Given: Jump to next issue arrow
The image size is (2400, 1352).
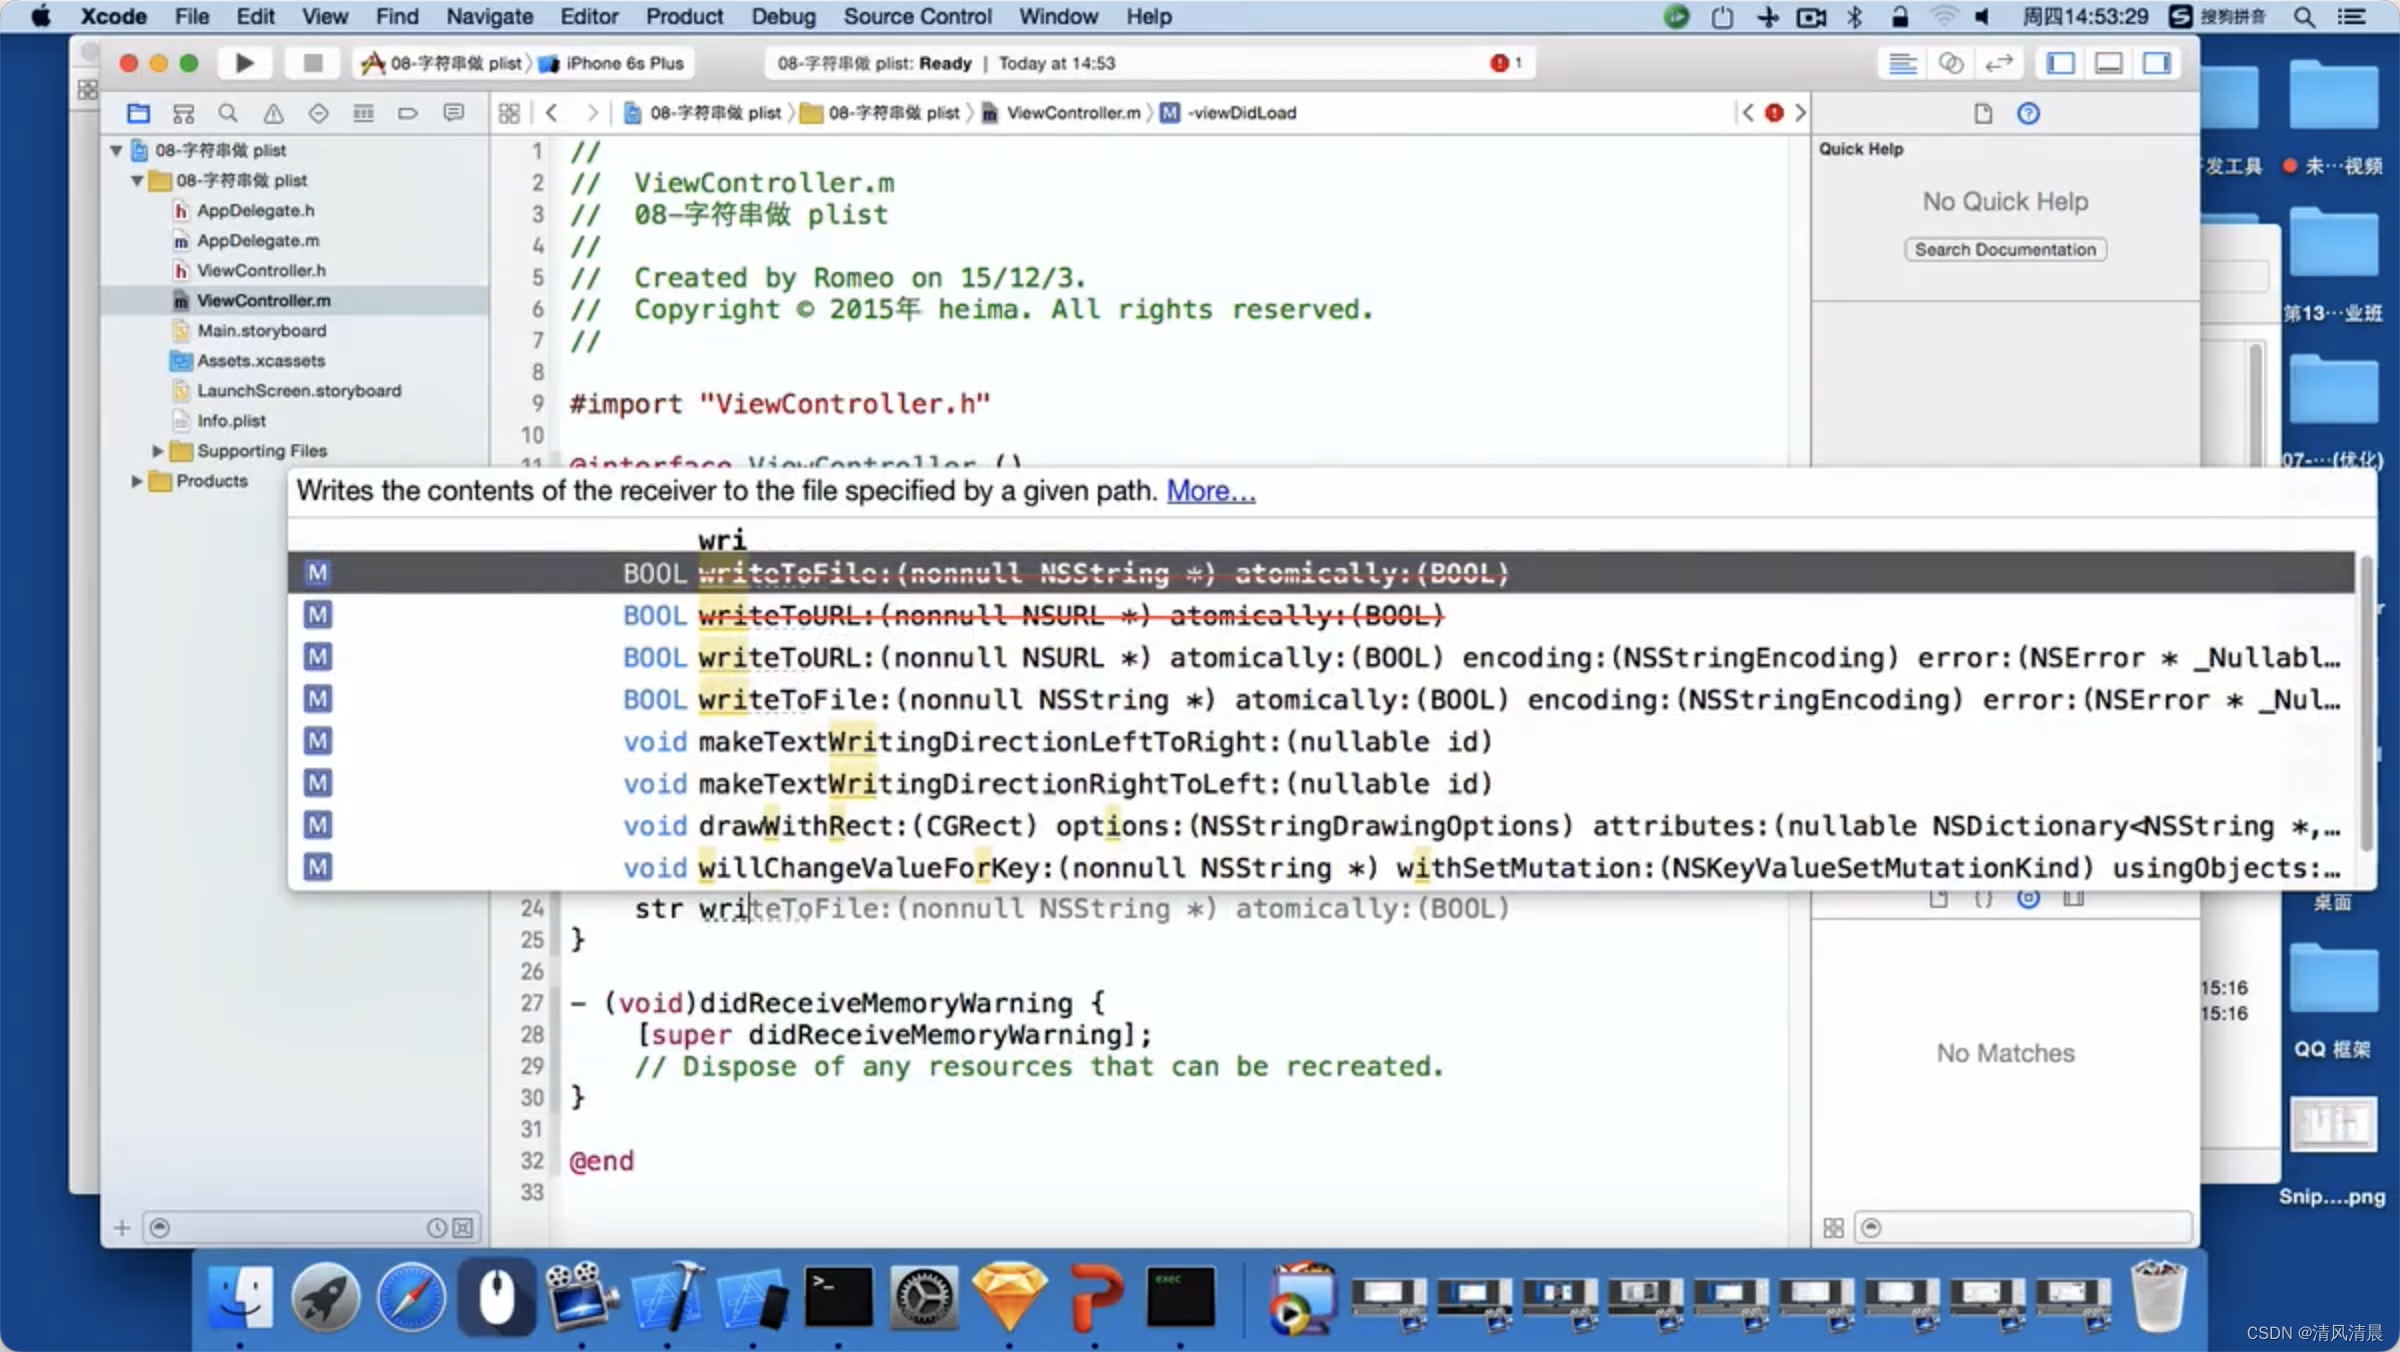Looking at the screenshot, I should click(x=1800, y=113).
